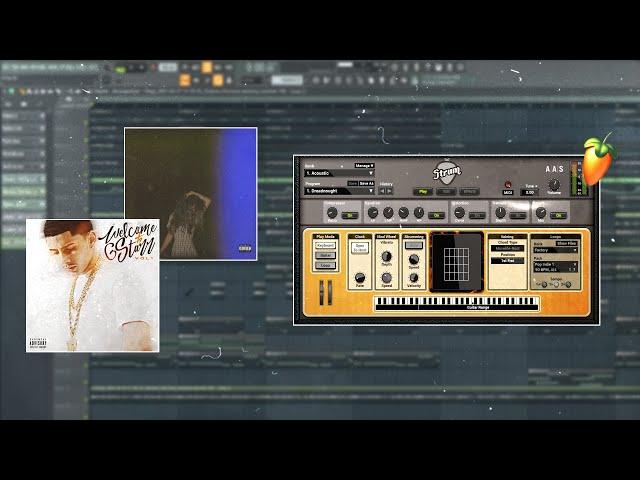Click the Welcome to Stan album cover

[92, 285]
